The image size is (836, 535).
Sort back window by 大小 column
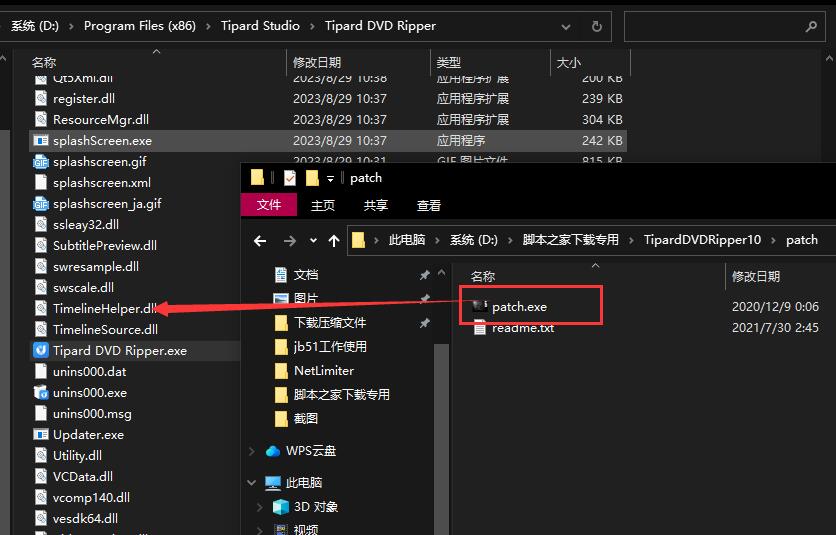click(x=590, y=62)
